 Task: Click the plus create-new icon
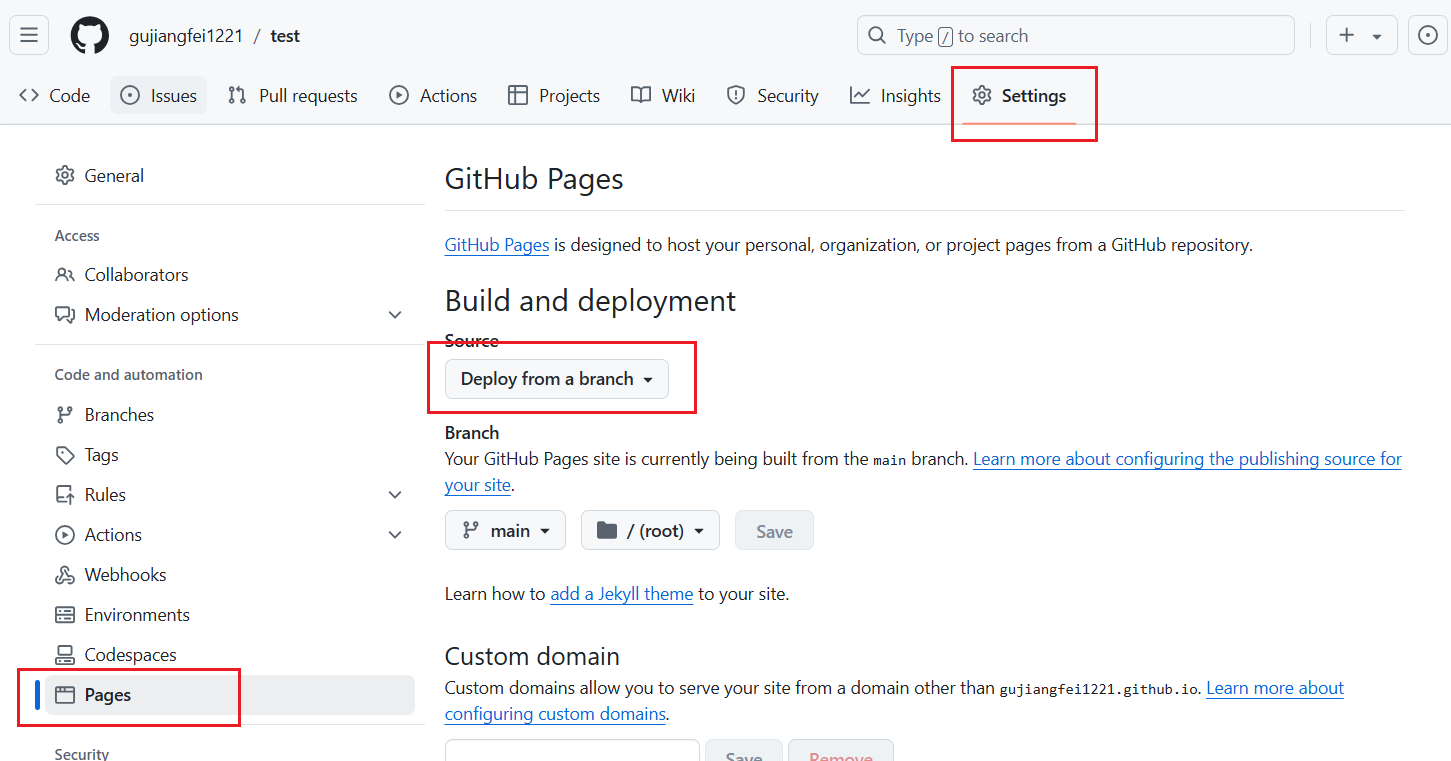click(x=1347, y=36)
